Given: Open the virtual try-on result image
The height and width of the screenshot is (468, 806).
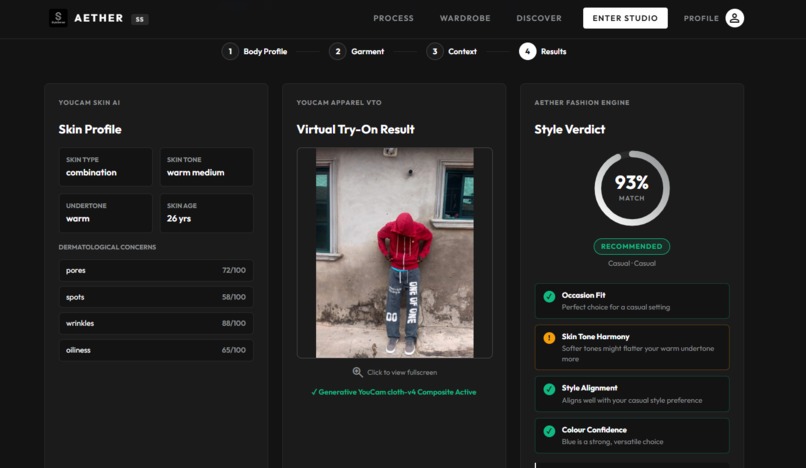Looking at the screenshot, I should tap(395, 253).
